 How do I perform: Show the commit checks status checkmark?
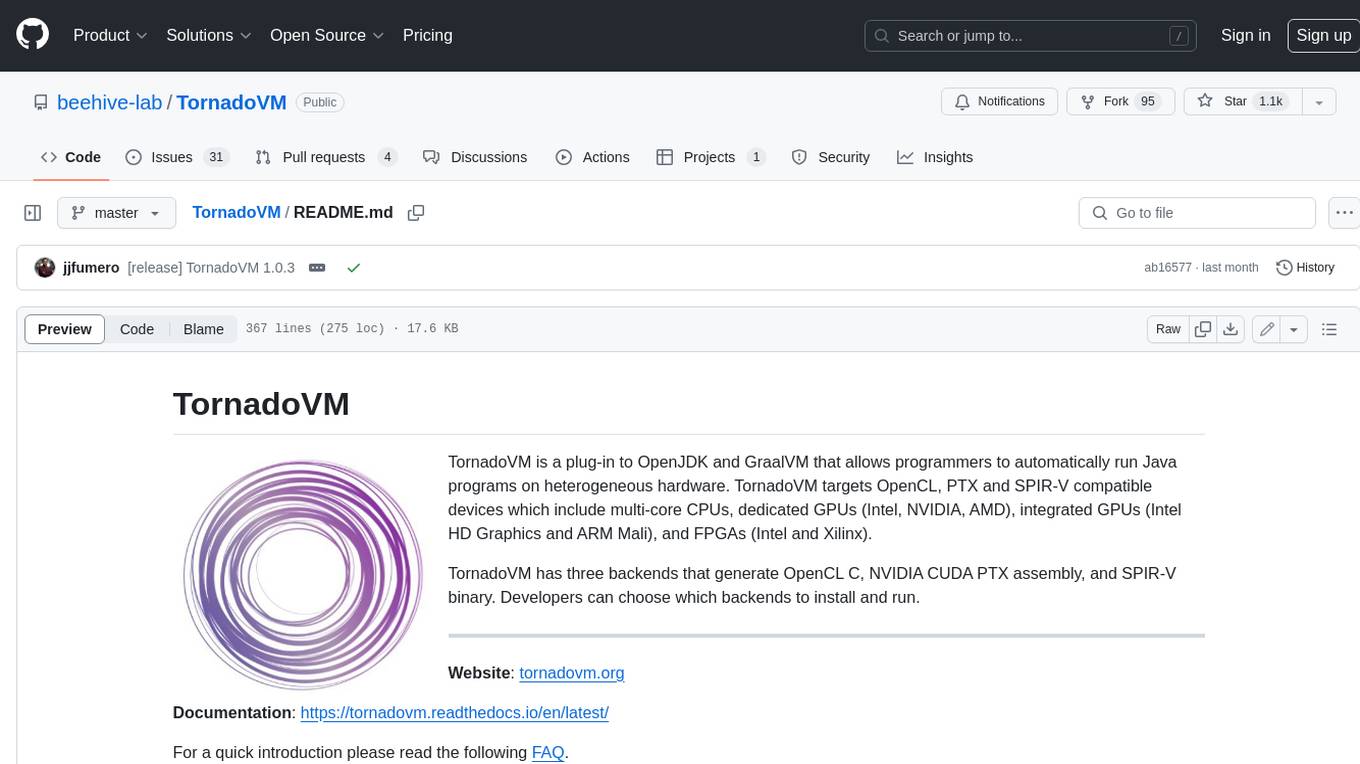(x=353, y=268)
